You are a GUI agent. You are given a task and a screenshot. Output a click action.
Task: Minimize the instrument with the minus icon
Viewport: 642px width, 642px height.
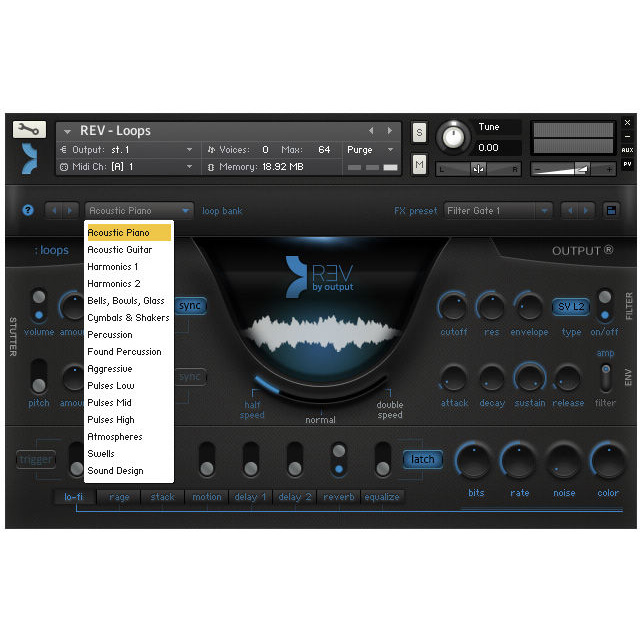(627, 136)
